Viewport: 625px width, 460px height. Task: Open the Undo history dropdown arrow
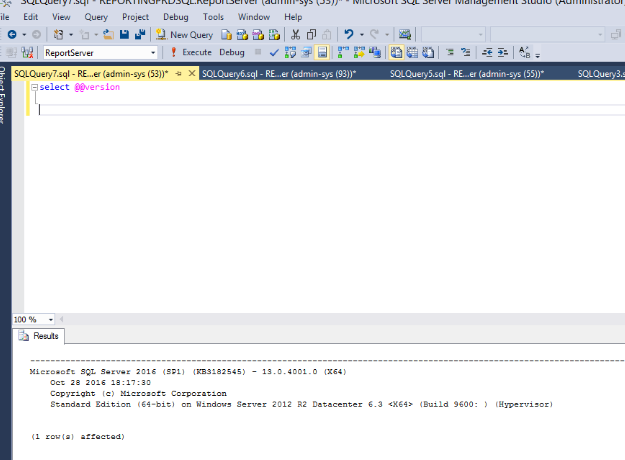pyautogui.click(x=362, y=35)
